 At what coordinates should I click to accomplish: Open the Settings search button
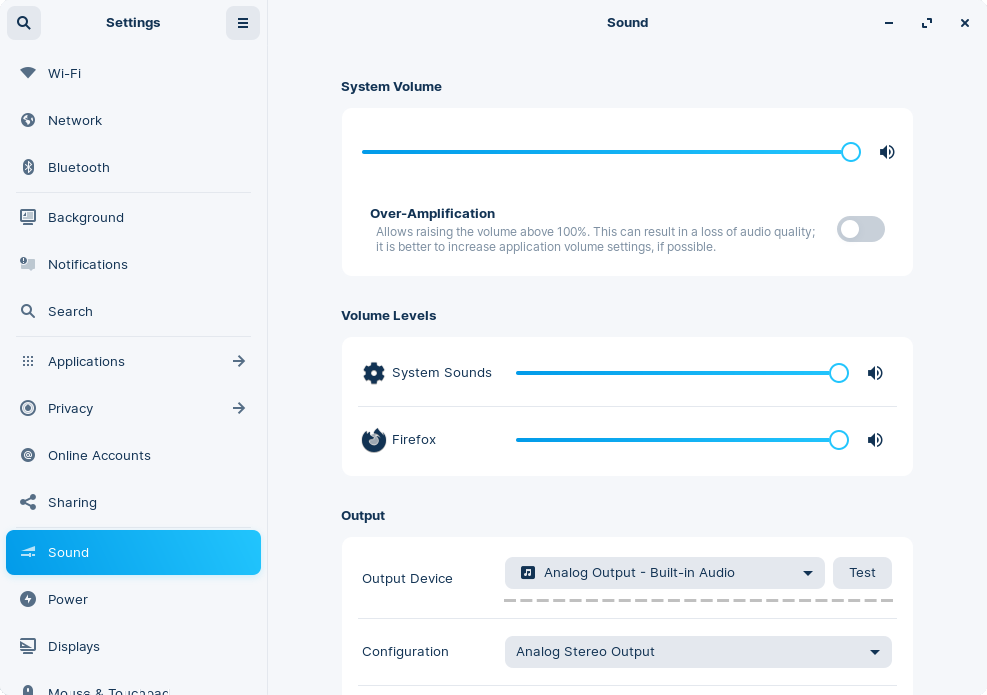click(24, 23)
